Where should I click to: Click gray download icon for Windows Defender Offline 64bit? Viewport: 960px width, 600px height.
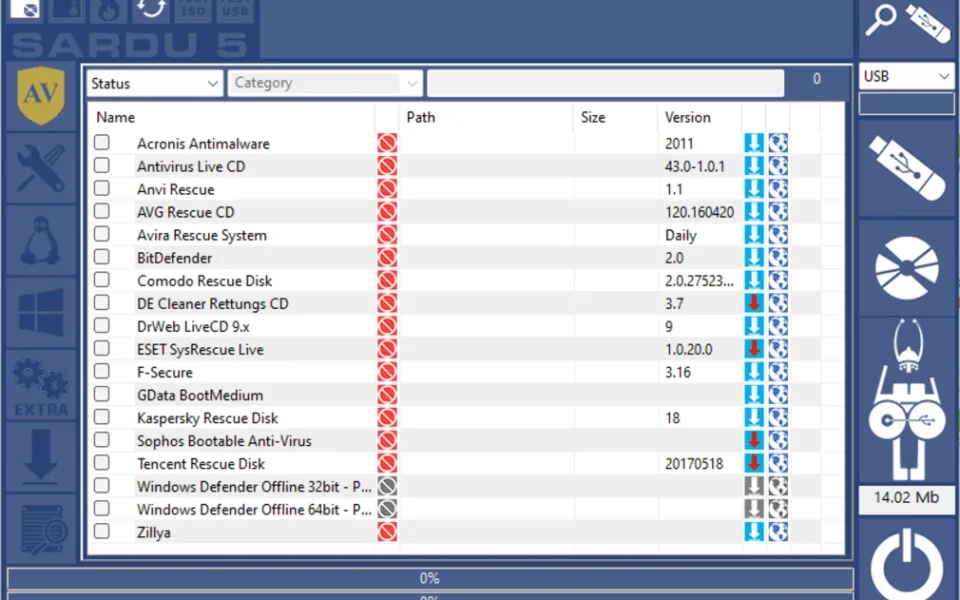point(754,509)
